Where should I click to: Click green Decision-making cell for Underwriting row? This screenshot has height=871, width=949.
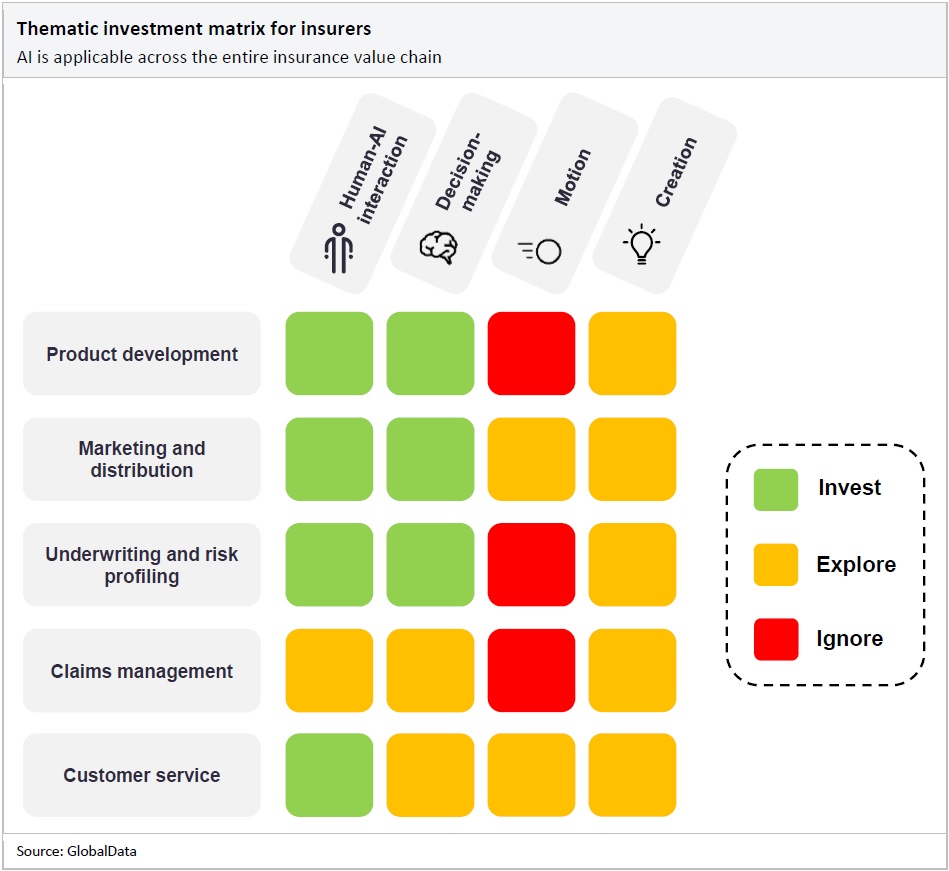(430, 565)
